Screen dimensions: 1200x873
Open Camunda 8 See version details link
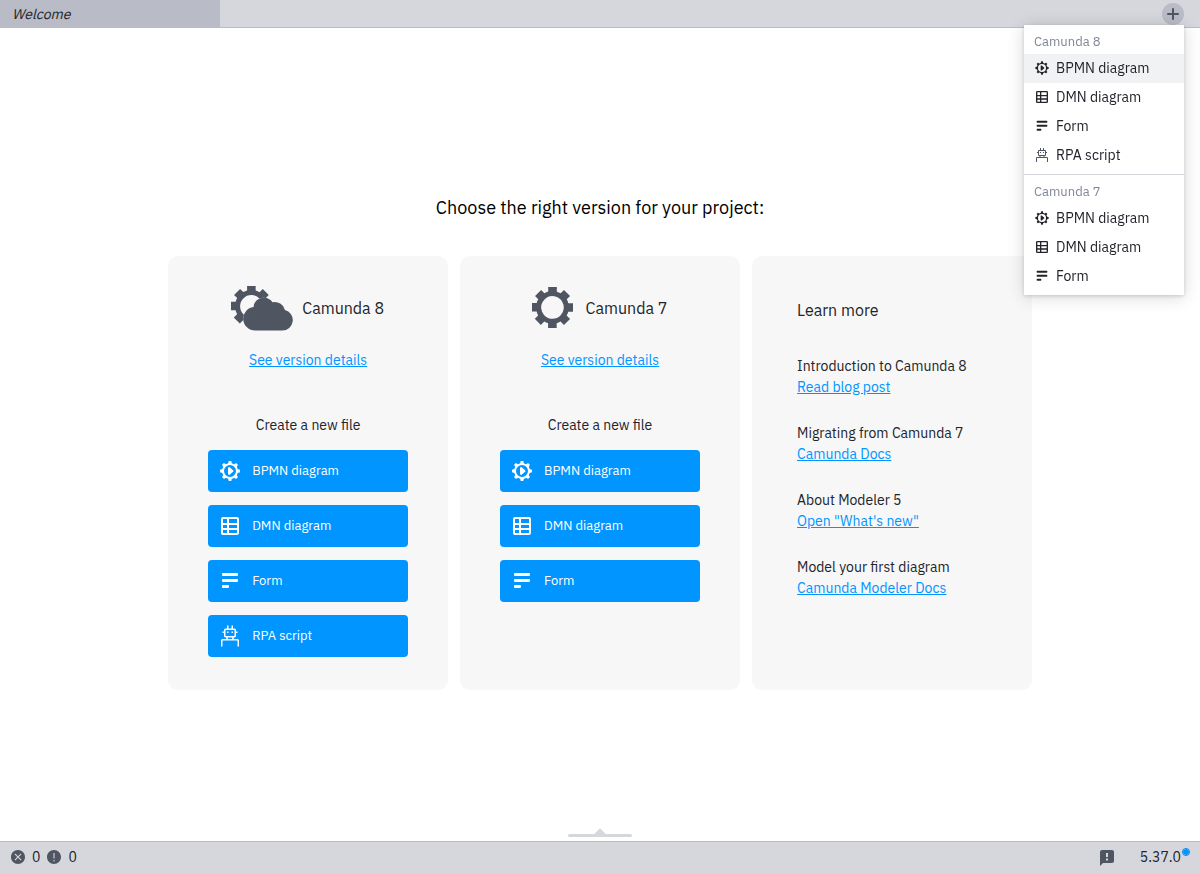pos(308,360)
